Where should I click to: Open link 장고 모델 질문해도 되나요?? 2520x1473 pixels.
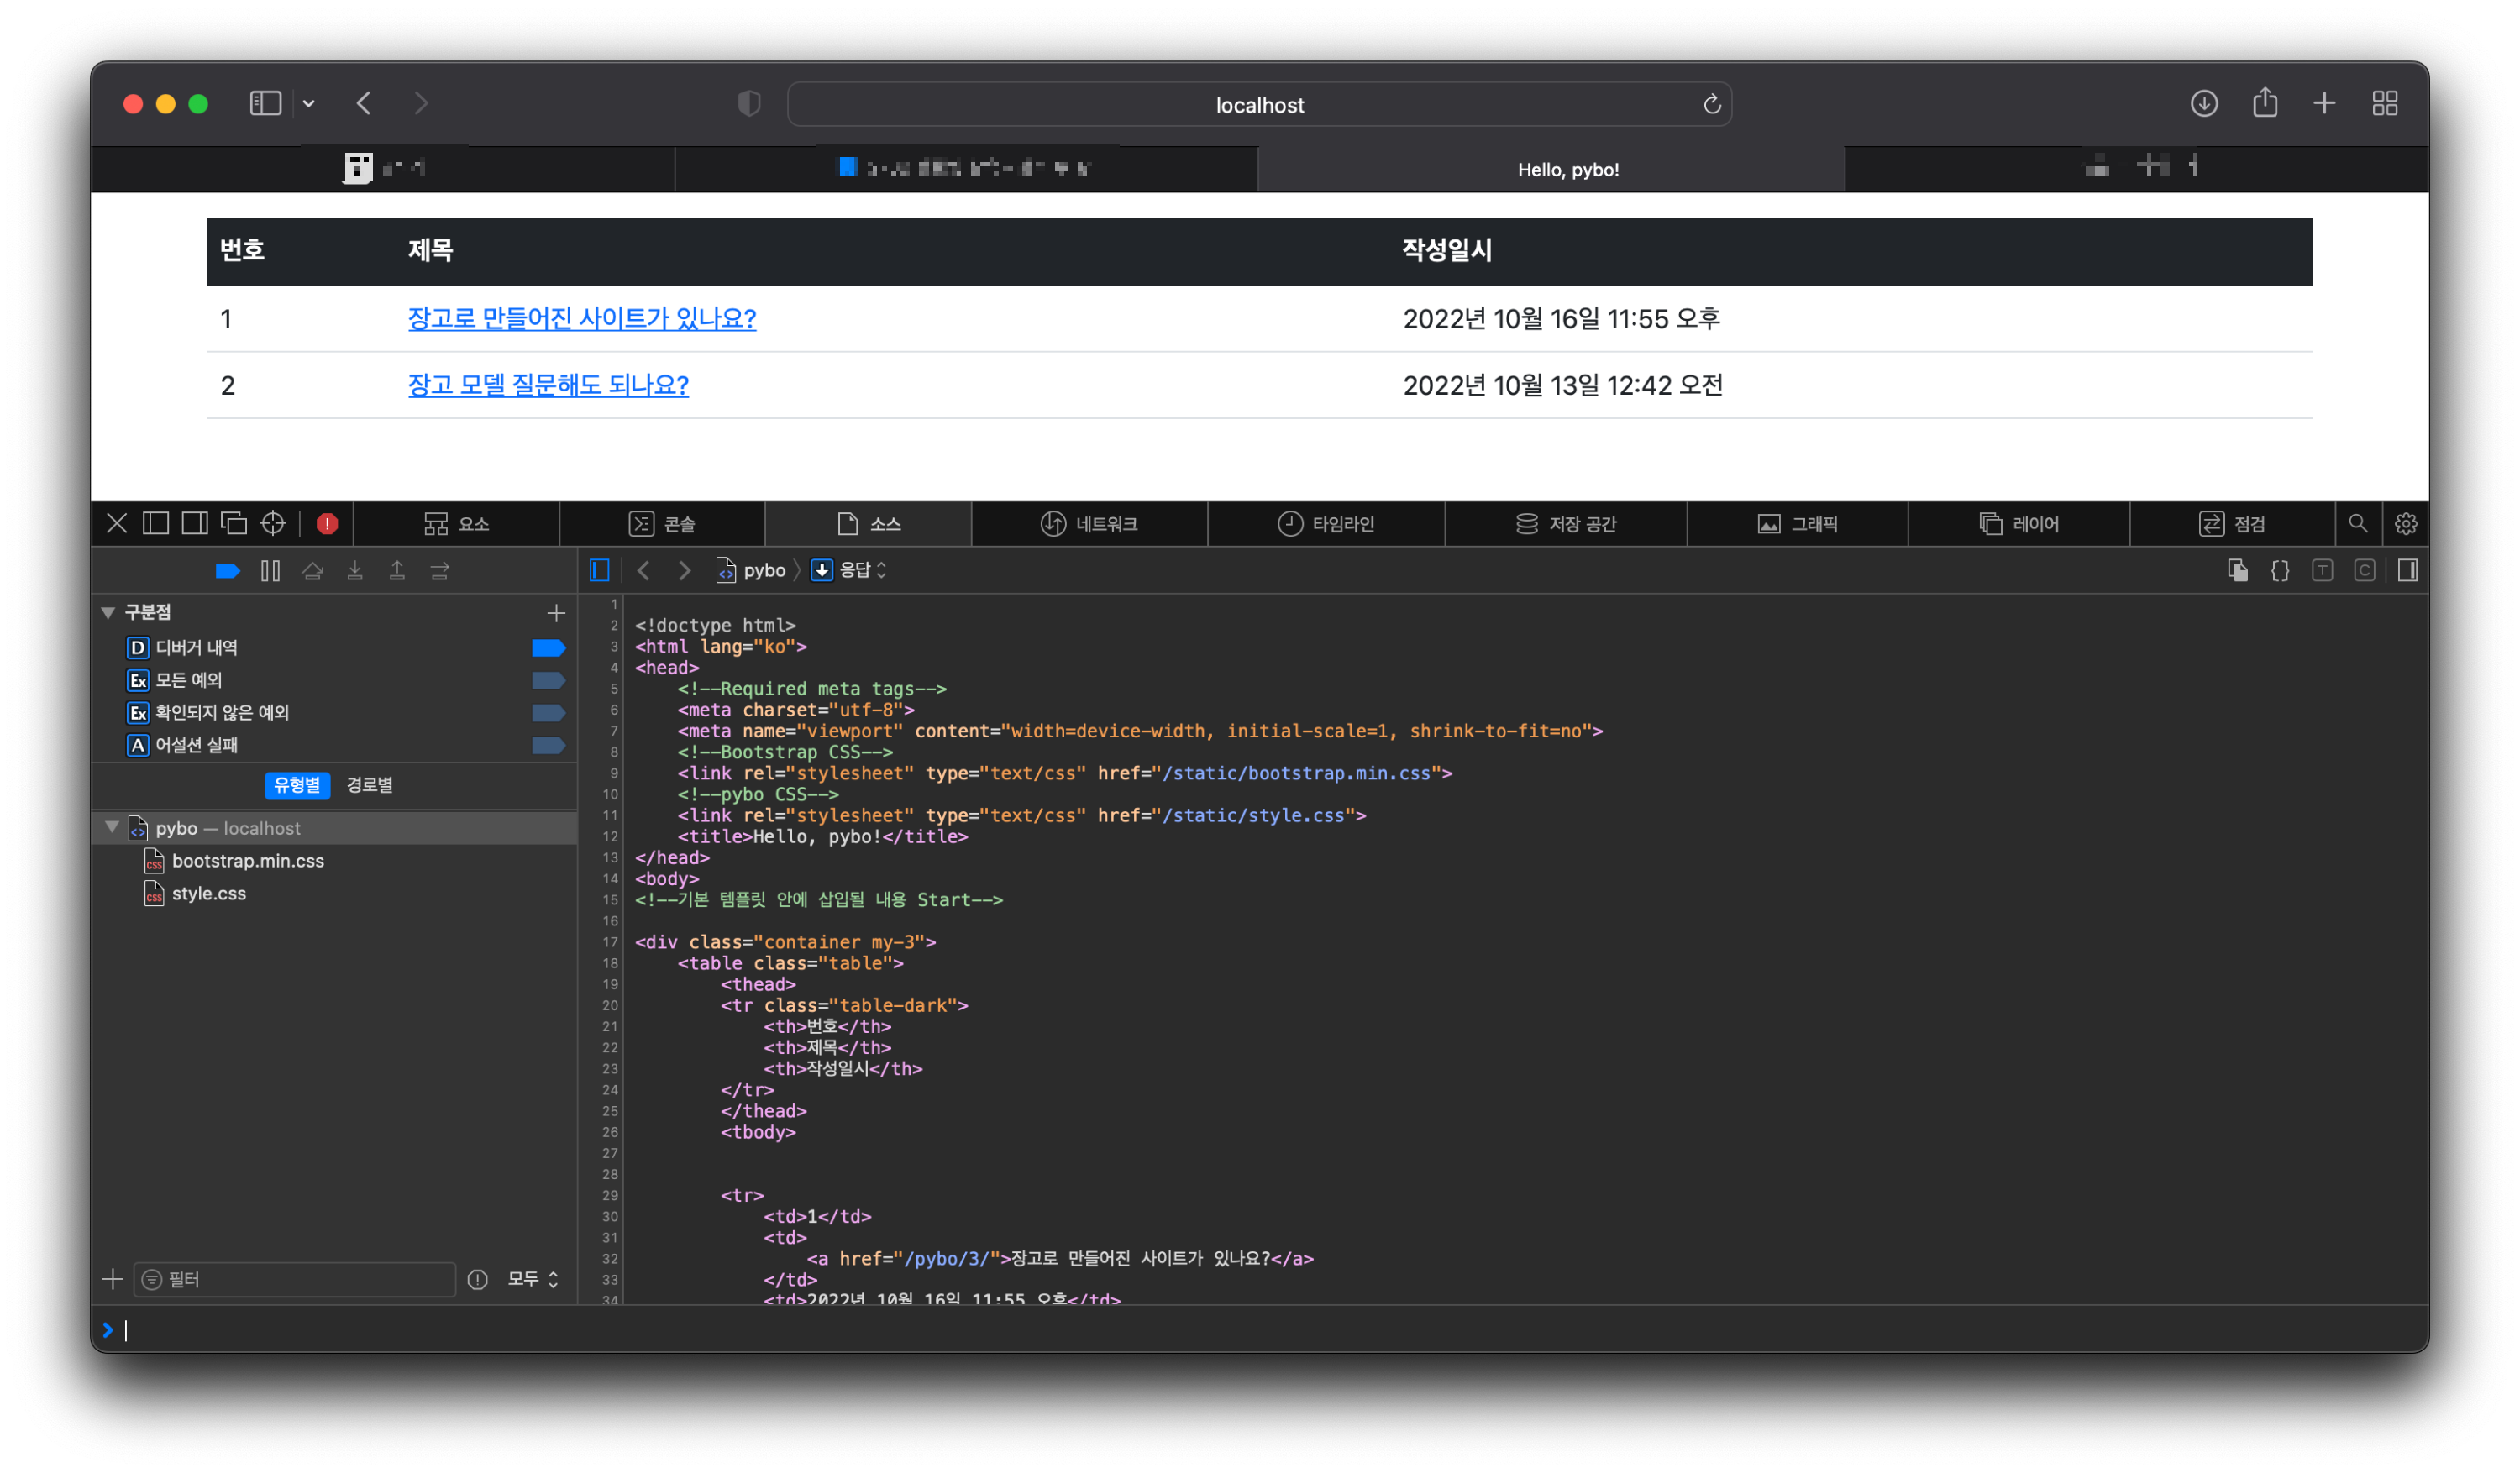[x=548, y=385]
